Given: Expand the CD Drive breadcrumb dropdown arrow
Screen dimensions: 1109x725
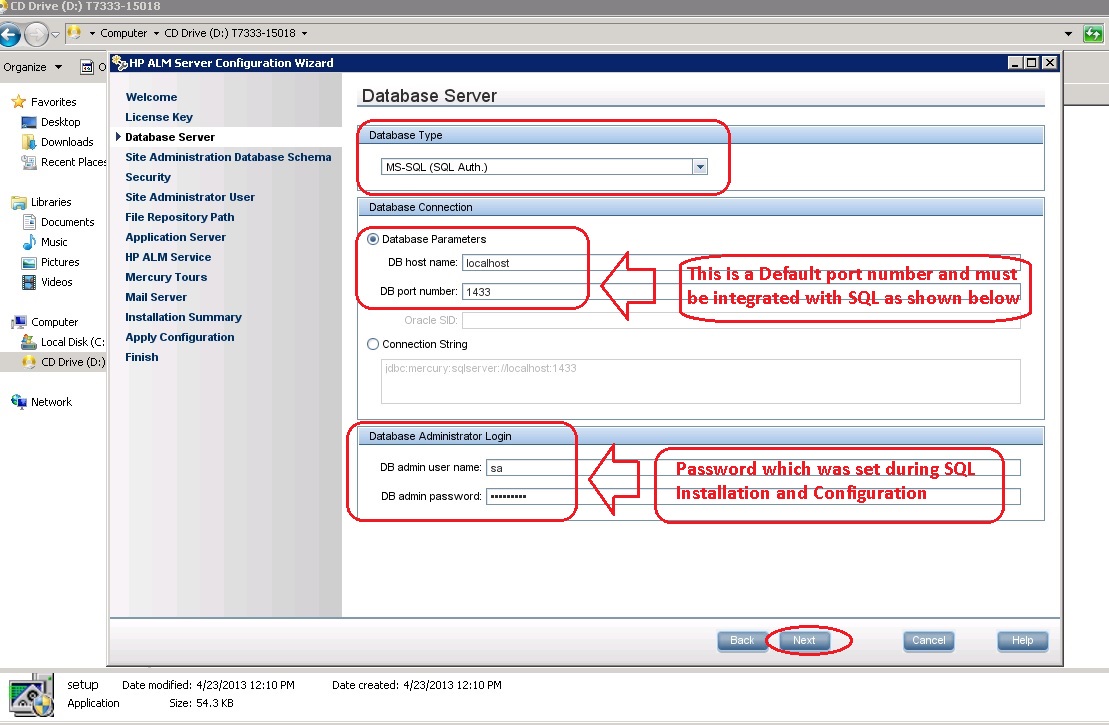Looking at the screenshot, I should 305,33.
